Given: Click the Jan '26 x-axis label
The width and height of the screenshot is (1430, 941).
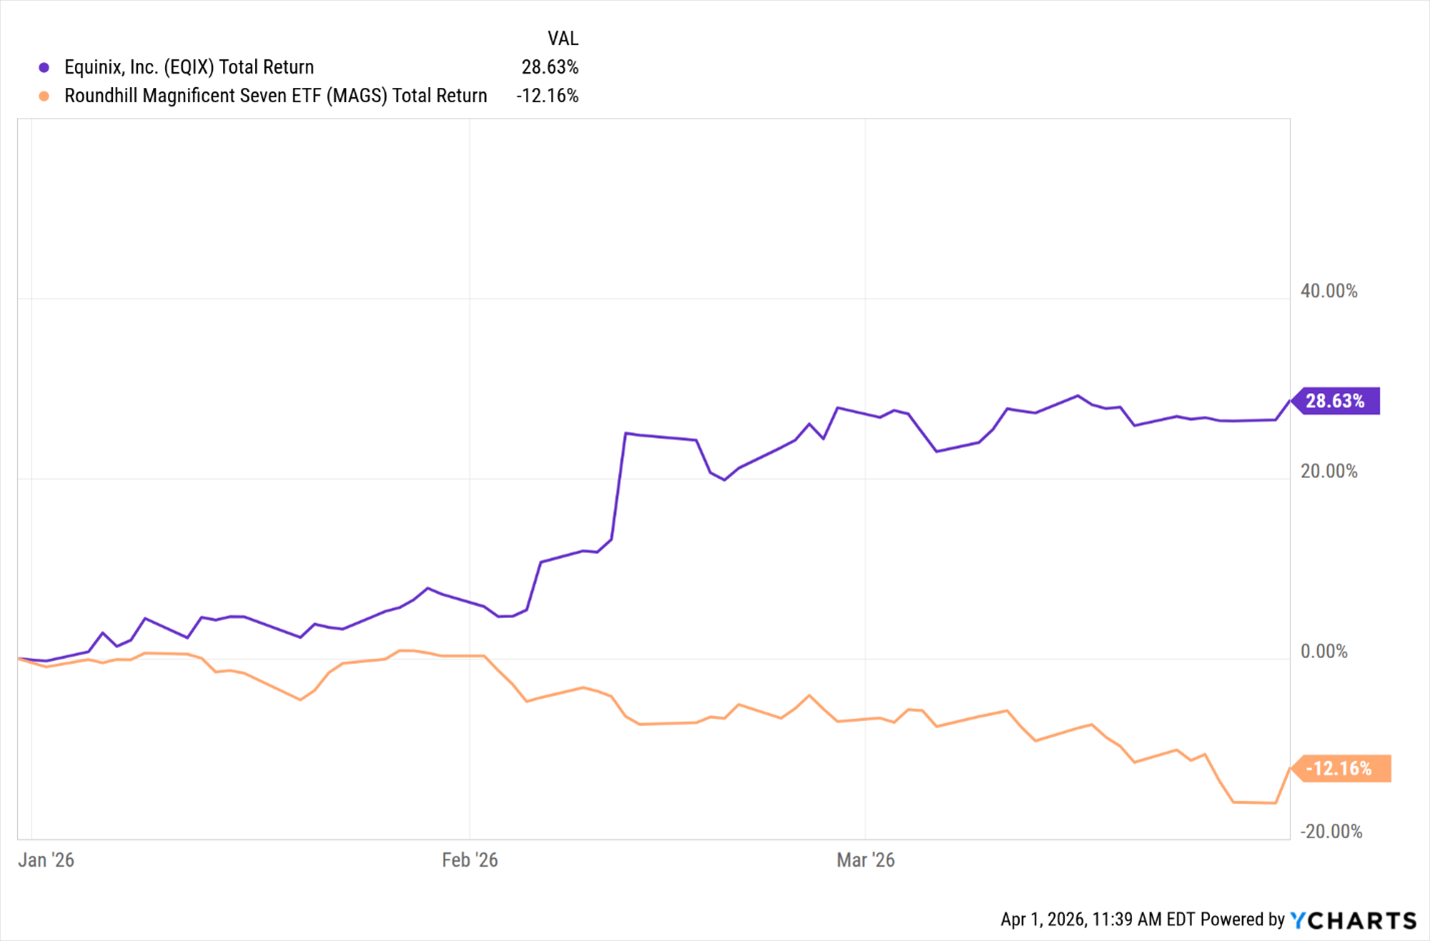Looking at the screenshot, I should 46,860.
